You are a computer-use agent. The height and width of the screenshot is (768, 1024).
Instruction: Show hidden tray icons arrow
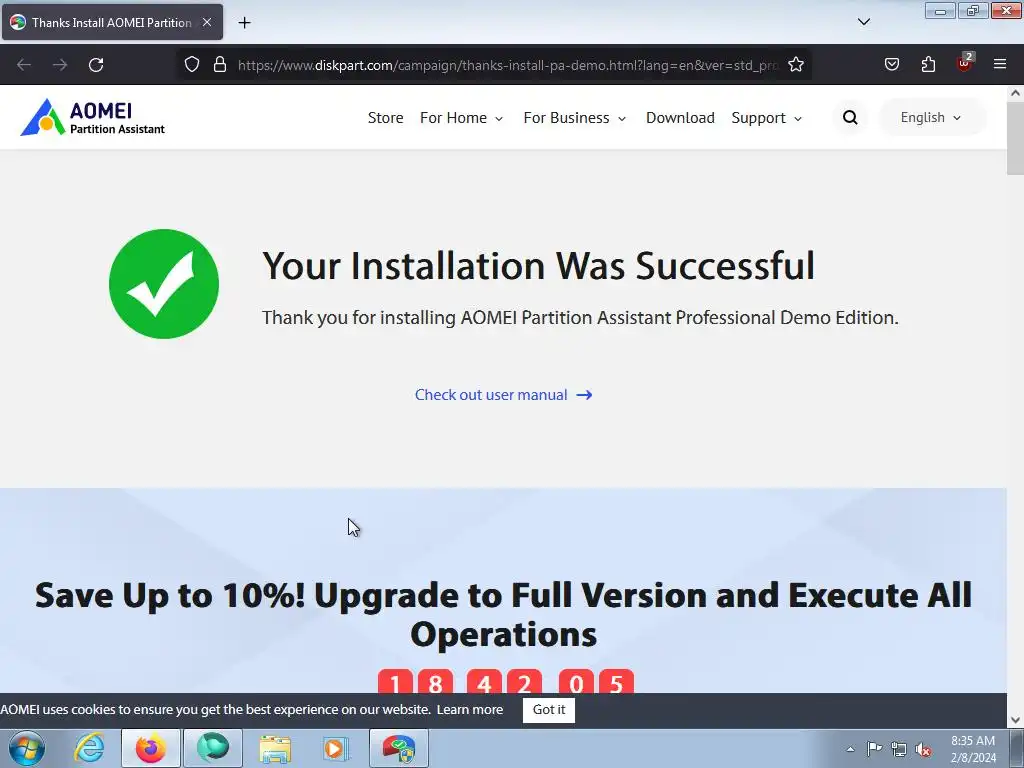850,749
